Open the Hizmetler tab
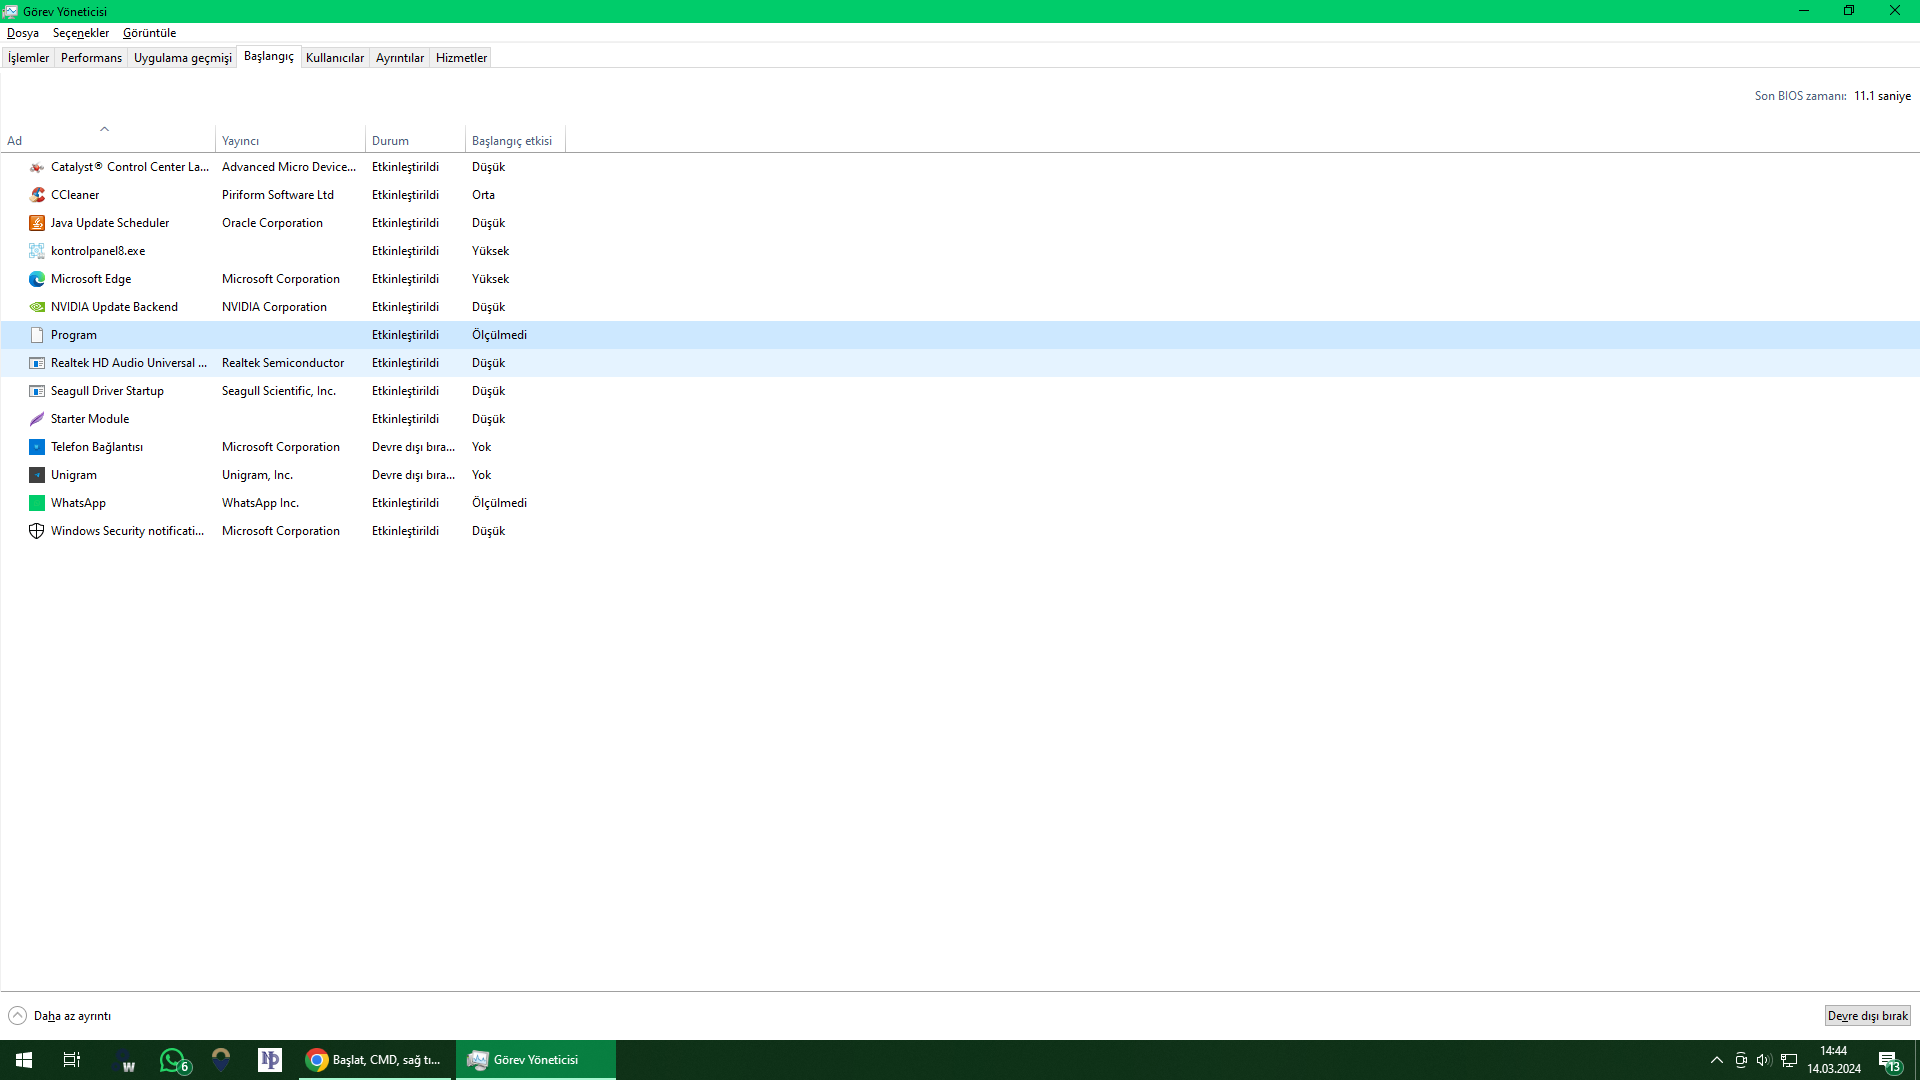Viewport: 1920px width, 1080px height. click(x=461, y=58)
